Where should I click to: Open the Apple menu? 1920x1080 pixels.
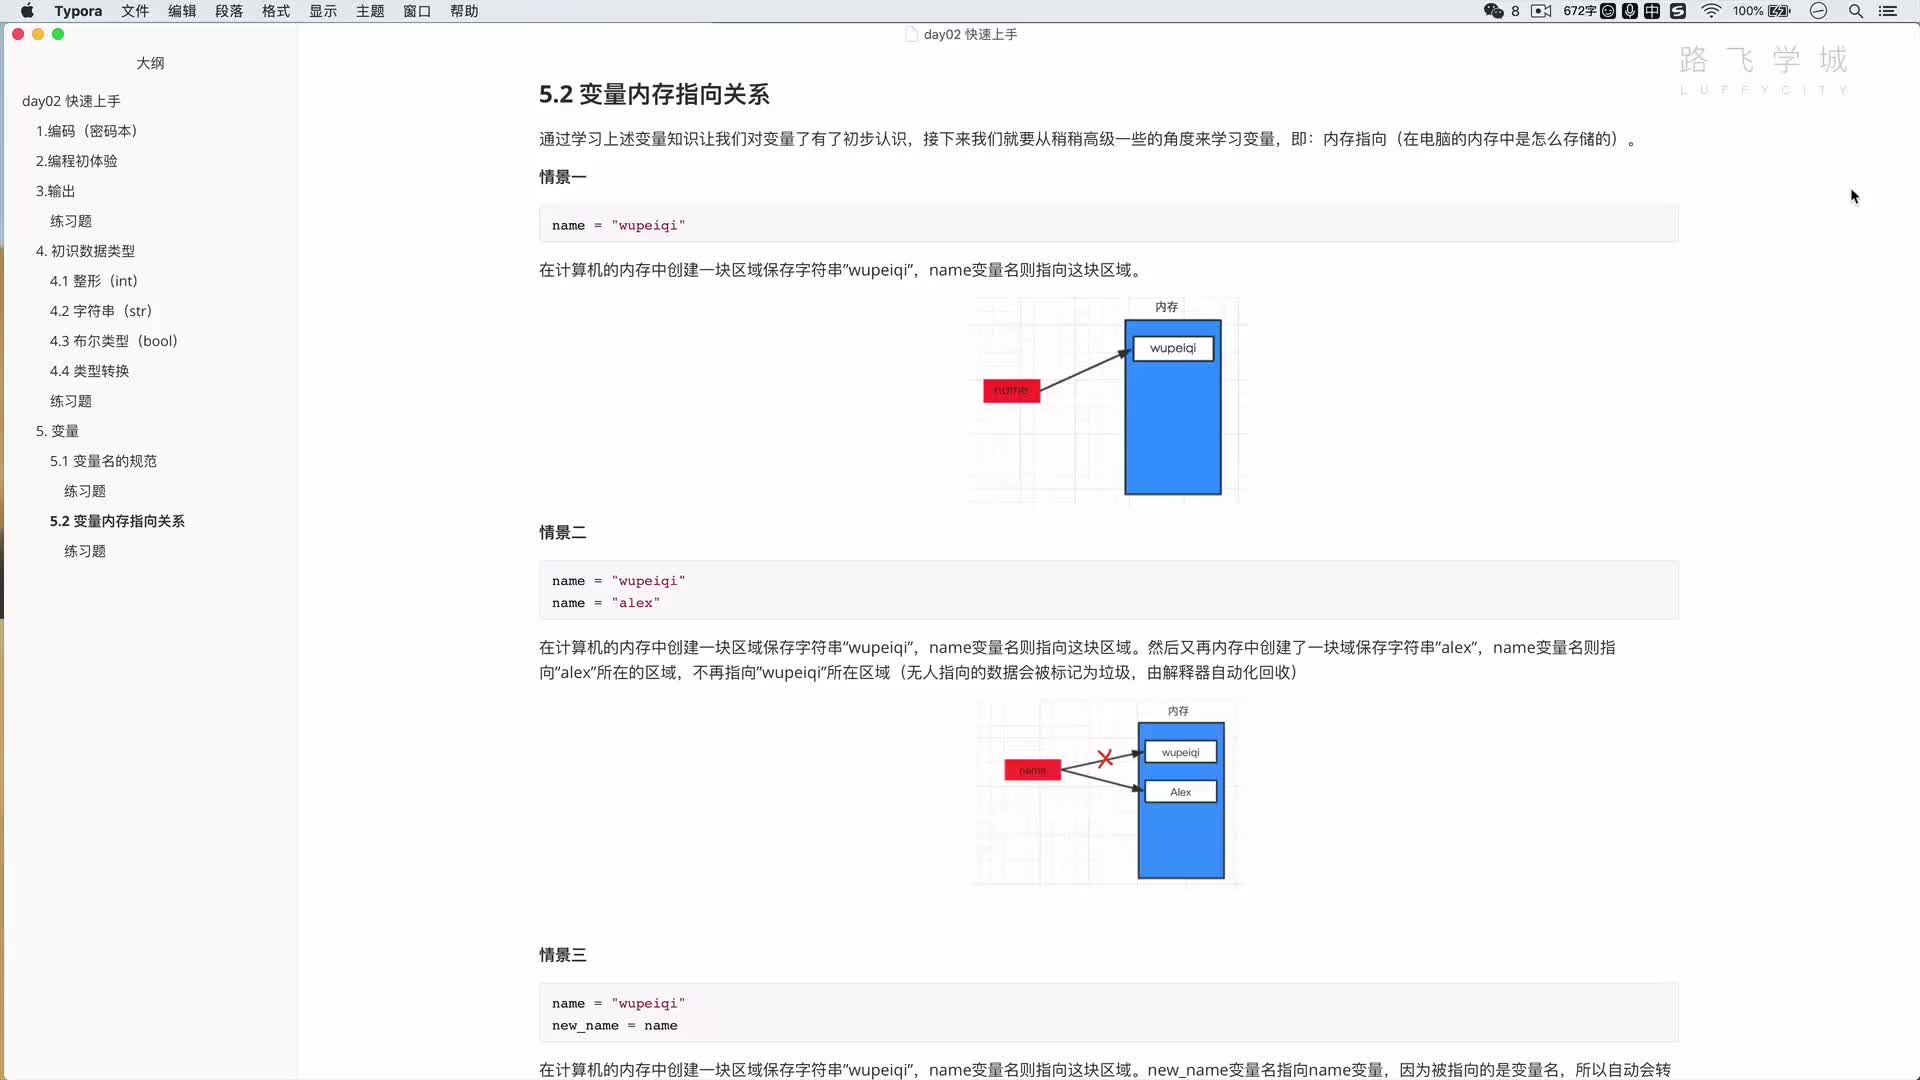click(27, 11)
